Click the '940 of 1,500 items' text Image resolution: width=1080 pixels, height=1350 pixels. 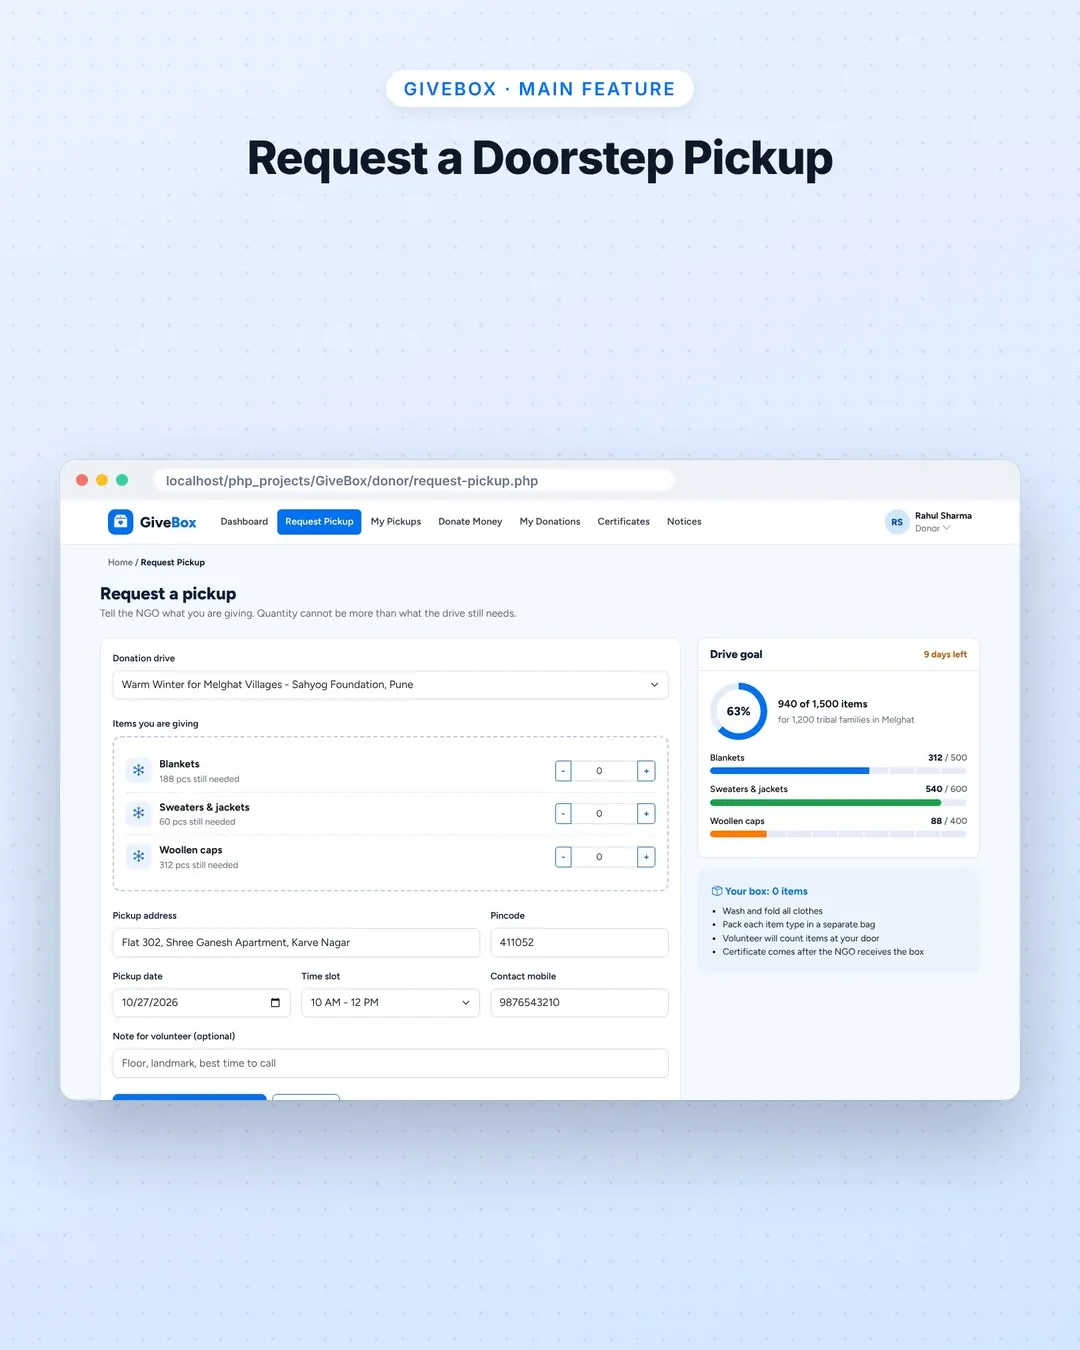(x=822, y=704)
